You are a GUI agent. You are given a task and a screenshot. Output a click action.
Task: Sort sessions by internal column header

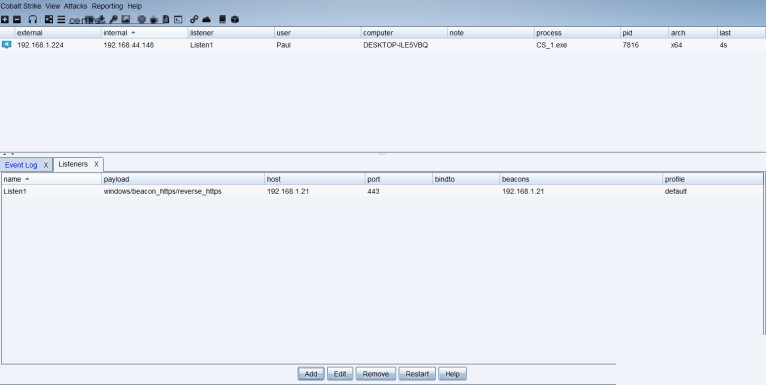[x=145, y=33]
